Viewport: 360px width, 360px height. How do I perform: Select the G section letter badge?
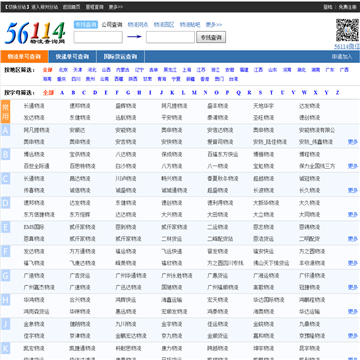pos(5,276)
